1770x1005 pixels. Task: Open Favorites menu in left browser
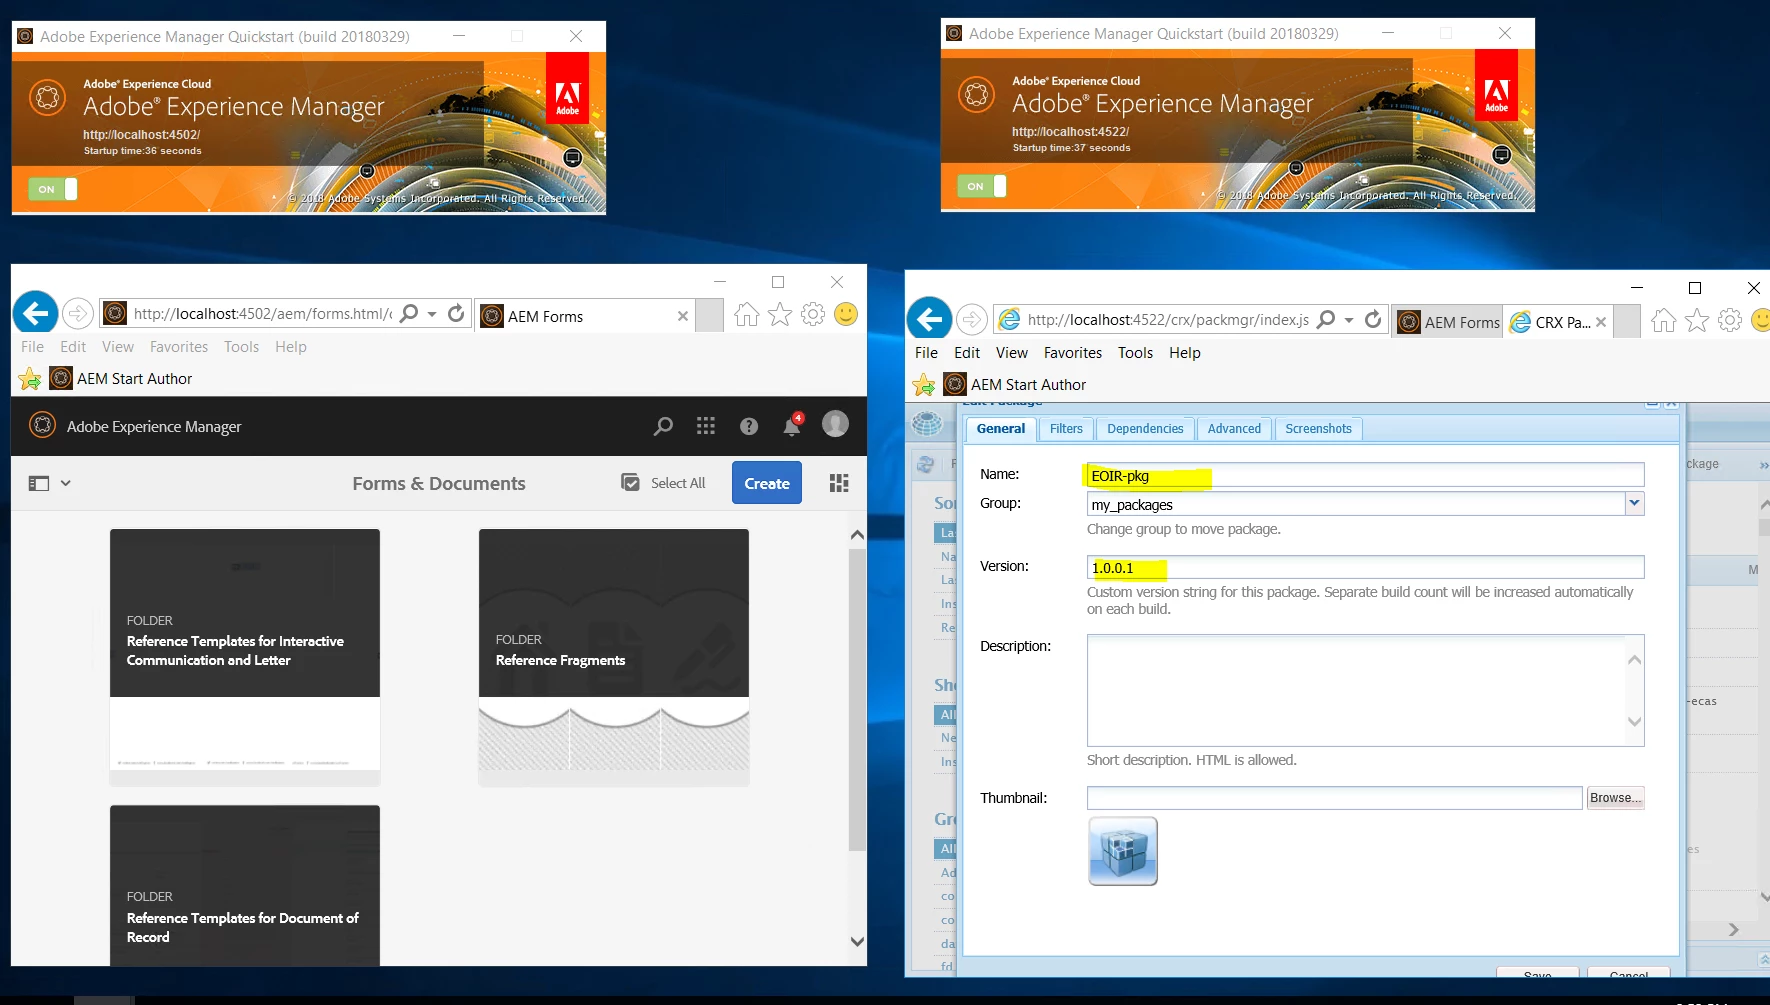(179, 347)
